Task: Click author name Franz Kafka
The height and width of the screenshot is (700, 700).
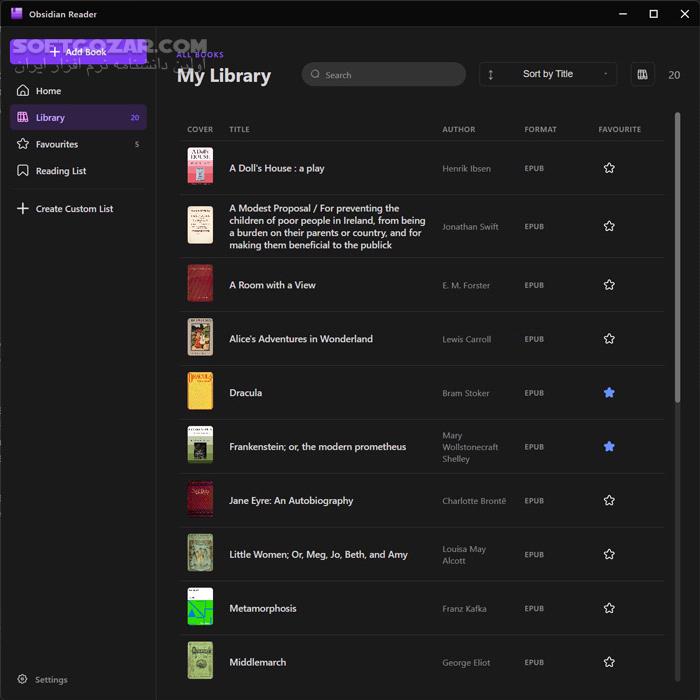Action: [x=464, y=608]
